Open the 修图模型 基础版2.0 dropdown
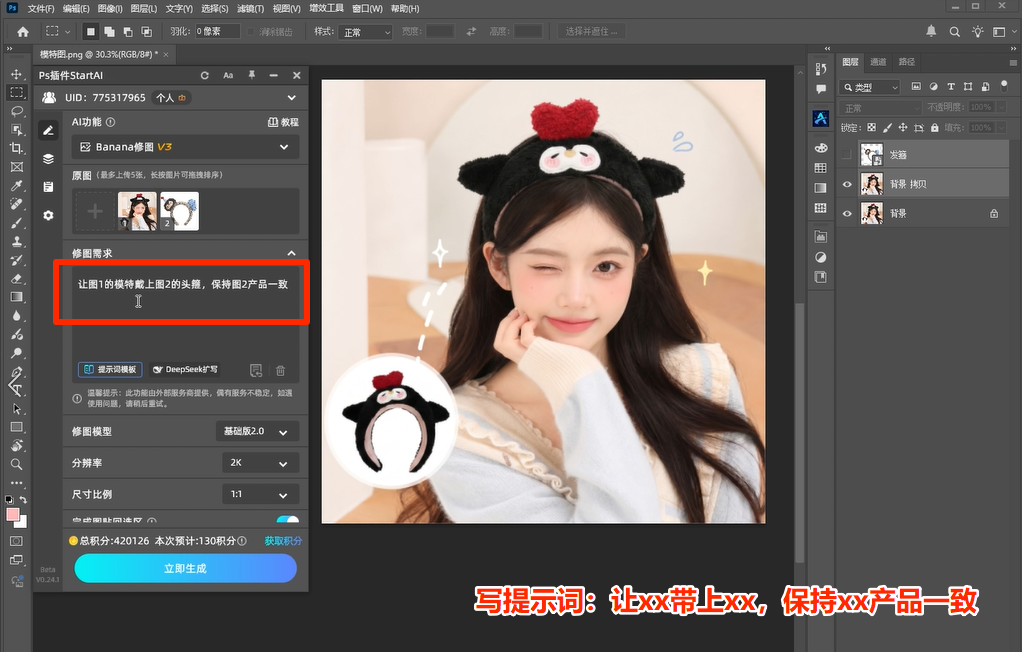 pyautogui.click(x=257, y=432)
